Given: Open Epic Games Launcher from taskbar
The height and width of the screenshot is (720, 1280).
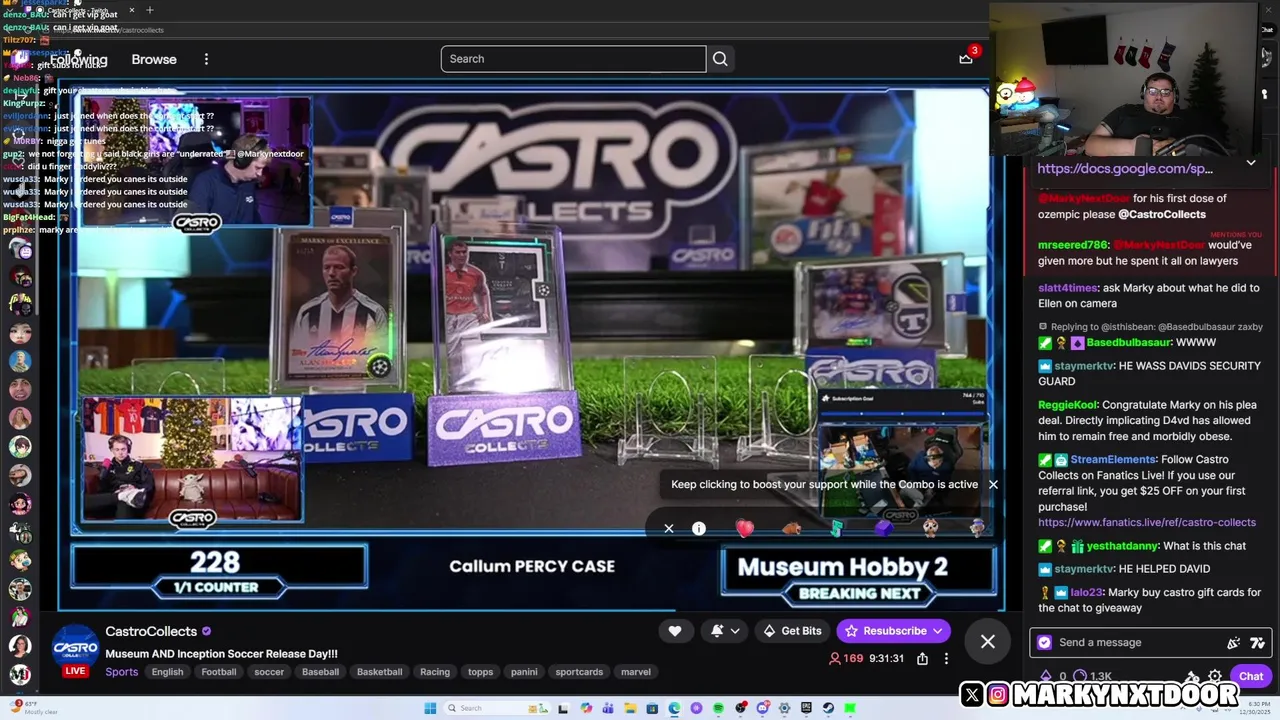Looking at the screenshot, I should tap(806, 708).
